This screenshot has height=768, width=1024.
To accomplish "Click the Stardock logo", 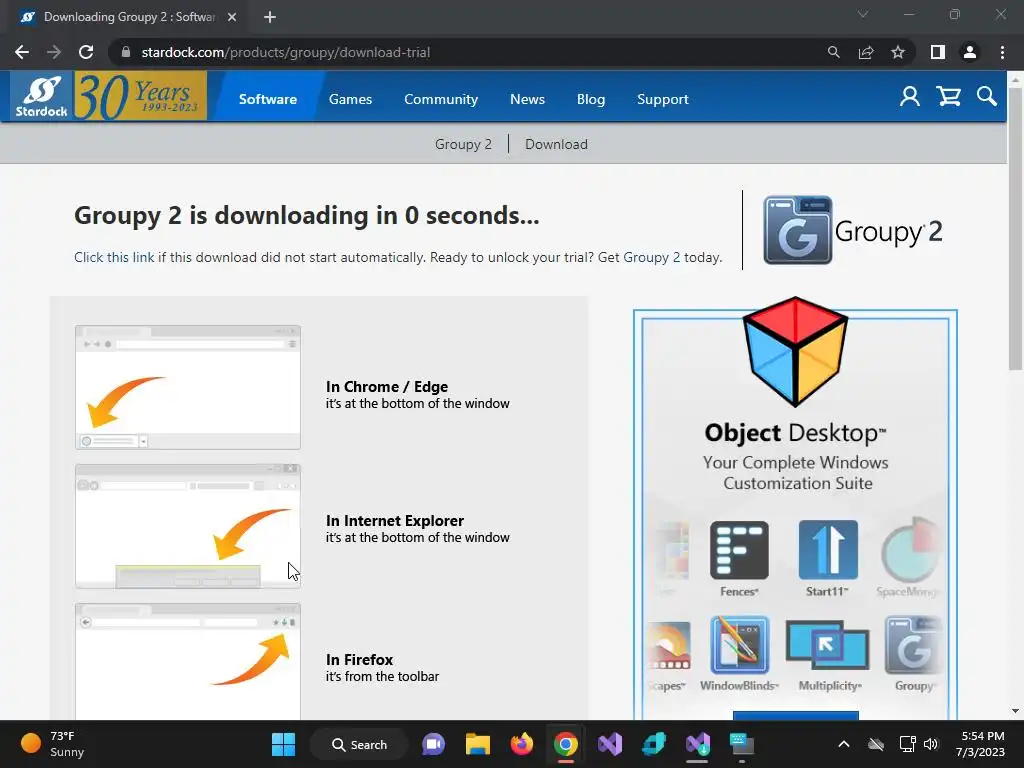I will click(42, 97).
